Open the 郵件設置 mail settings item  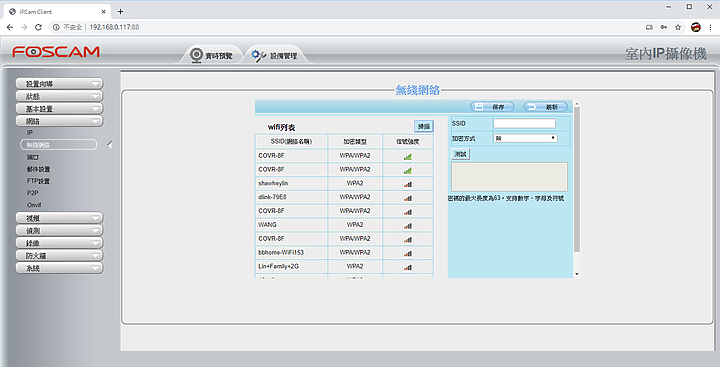pyautogui.click(x=39, y=169)
